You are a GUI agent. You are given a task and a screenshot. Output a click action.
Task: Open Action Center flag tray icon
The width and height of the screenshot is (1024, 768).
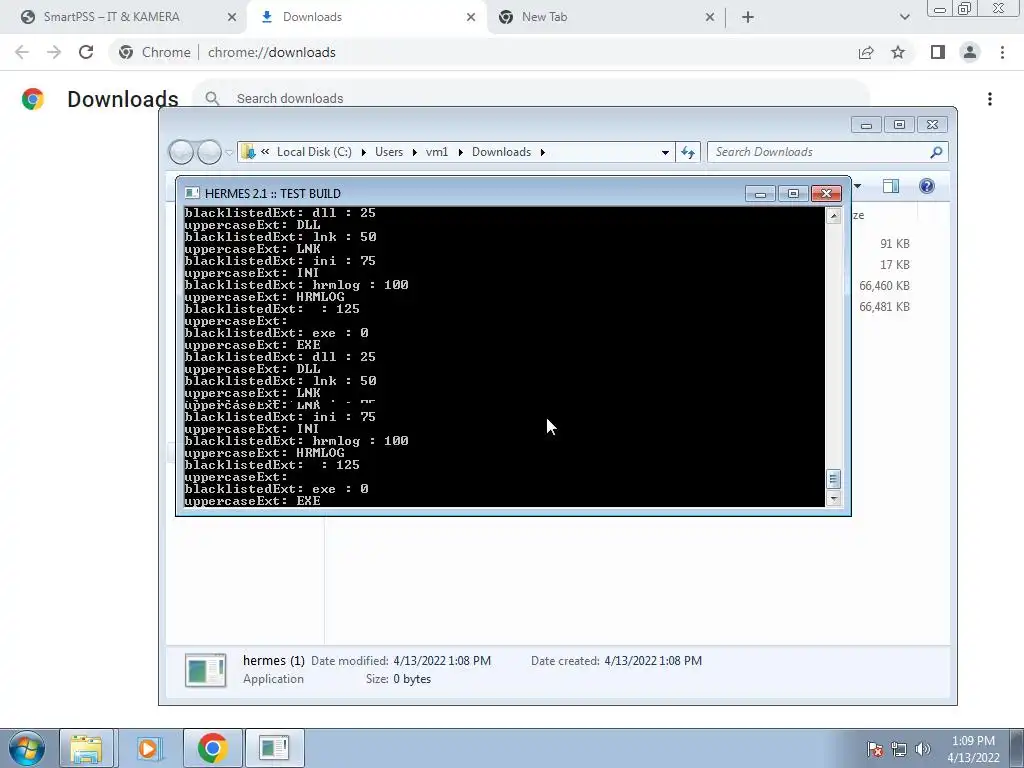875,749
